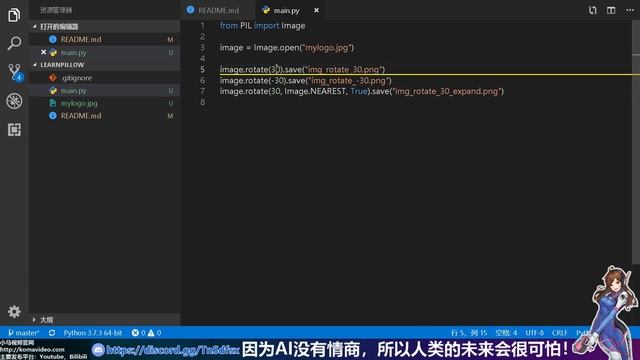Open Source Control view with badge

[15, 72]
